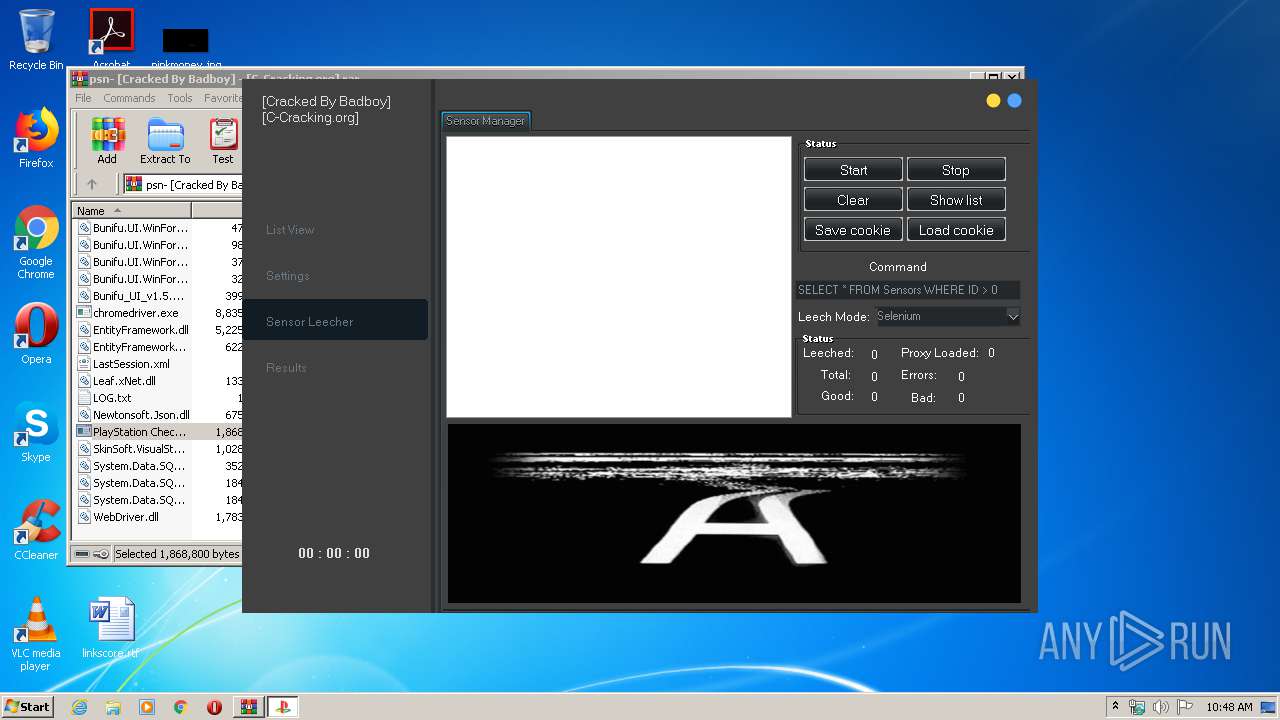Screen dimensions: 1280x720
Task: Click Opera icon in taskbar
Action: point(214,707)
